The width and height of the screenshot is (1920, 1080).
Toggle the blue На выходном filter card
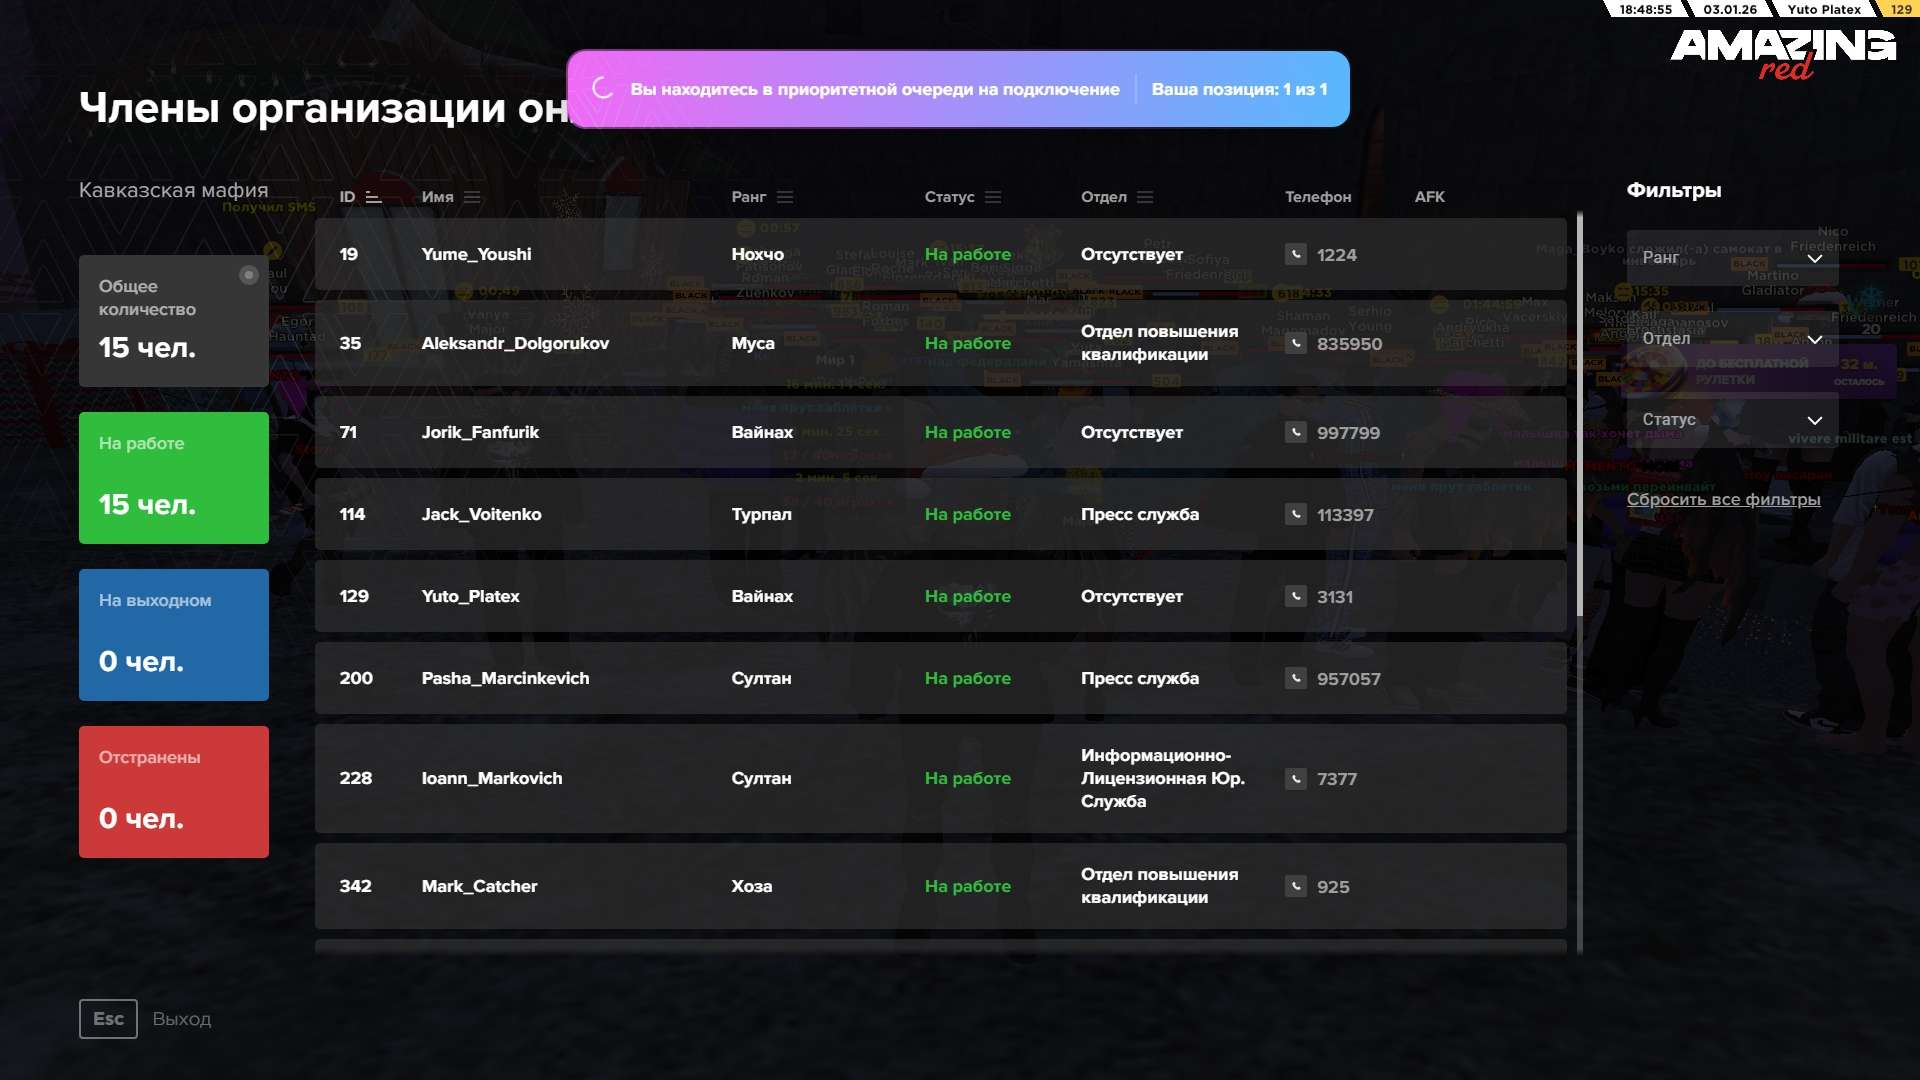point(174,635)
